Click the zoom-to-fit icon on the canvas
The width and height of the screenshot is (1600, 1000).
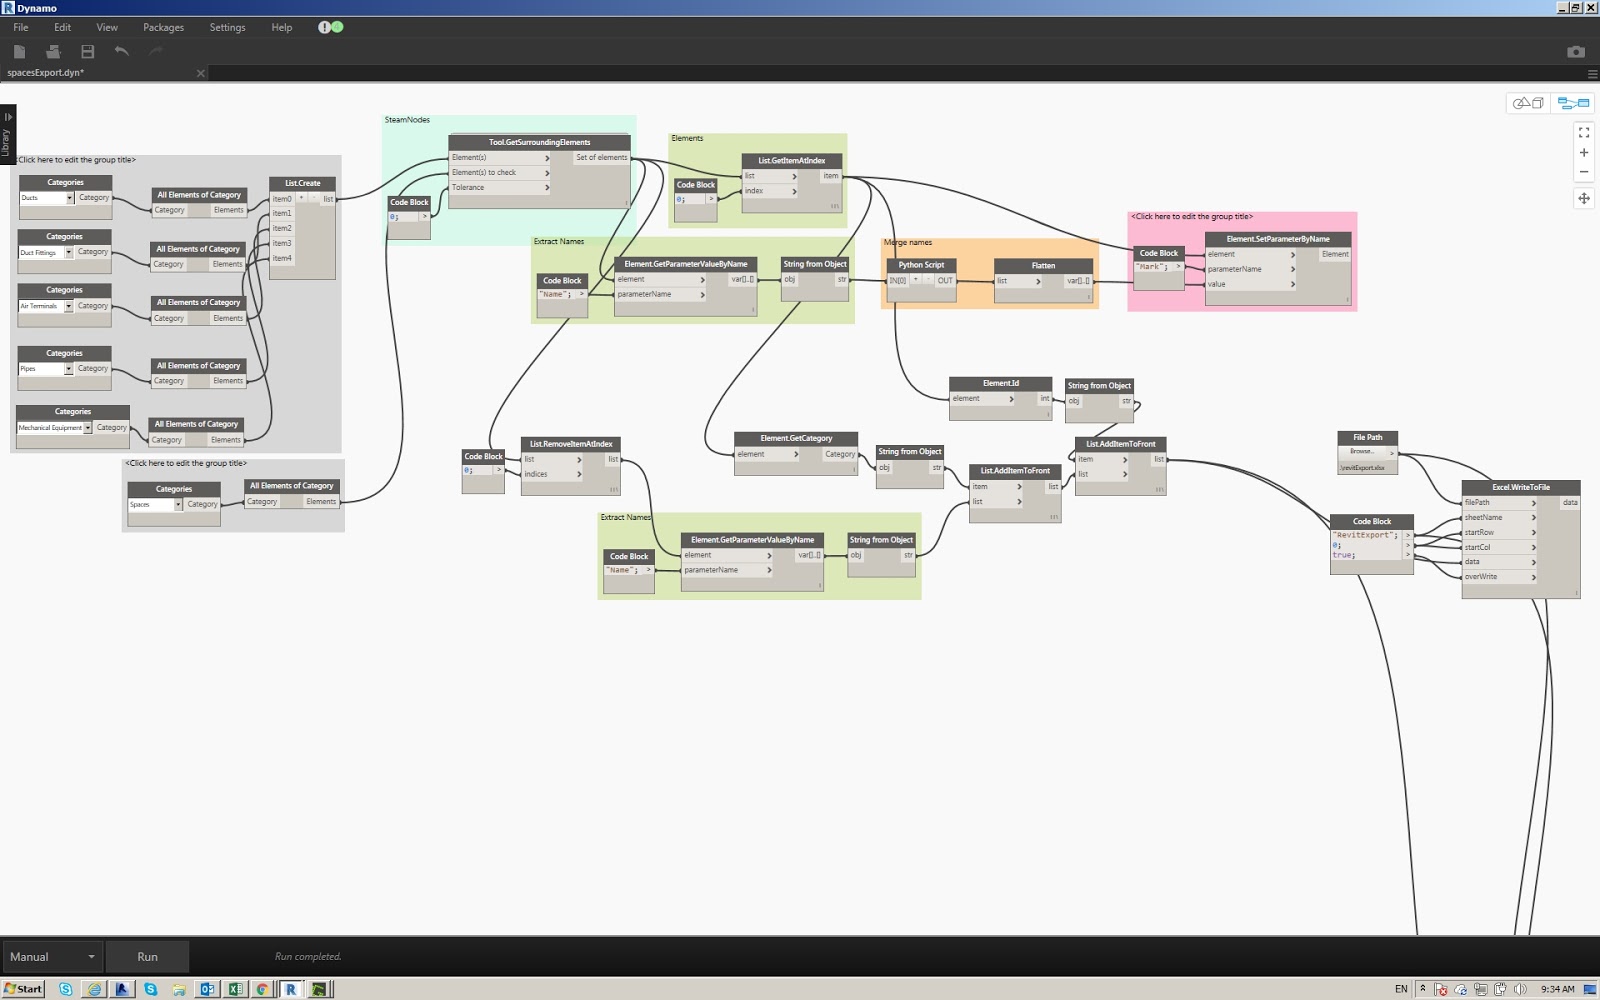coord(1584,131)
